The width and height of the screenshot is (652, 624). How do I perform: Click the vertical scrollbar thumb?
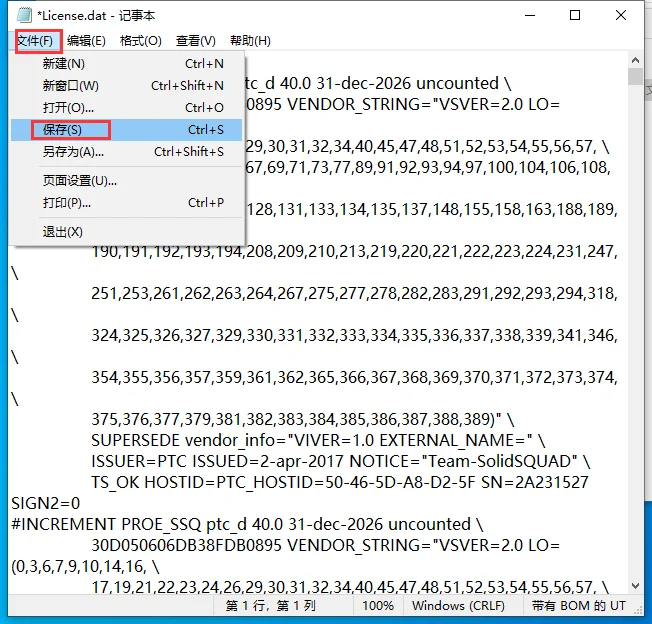635,76
